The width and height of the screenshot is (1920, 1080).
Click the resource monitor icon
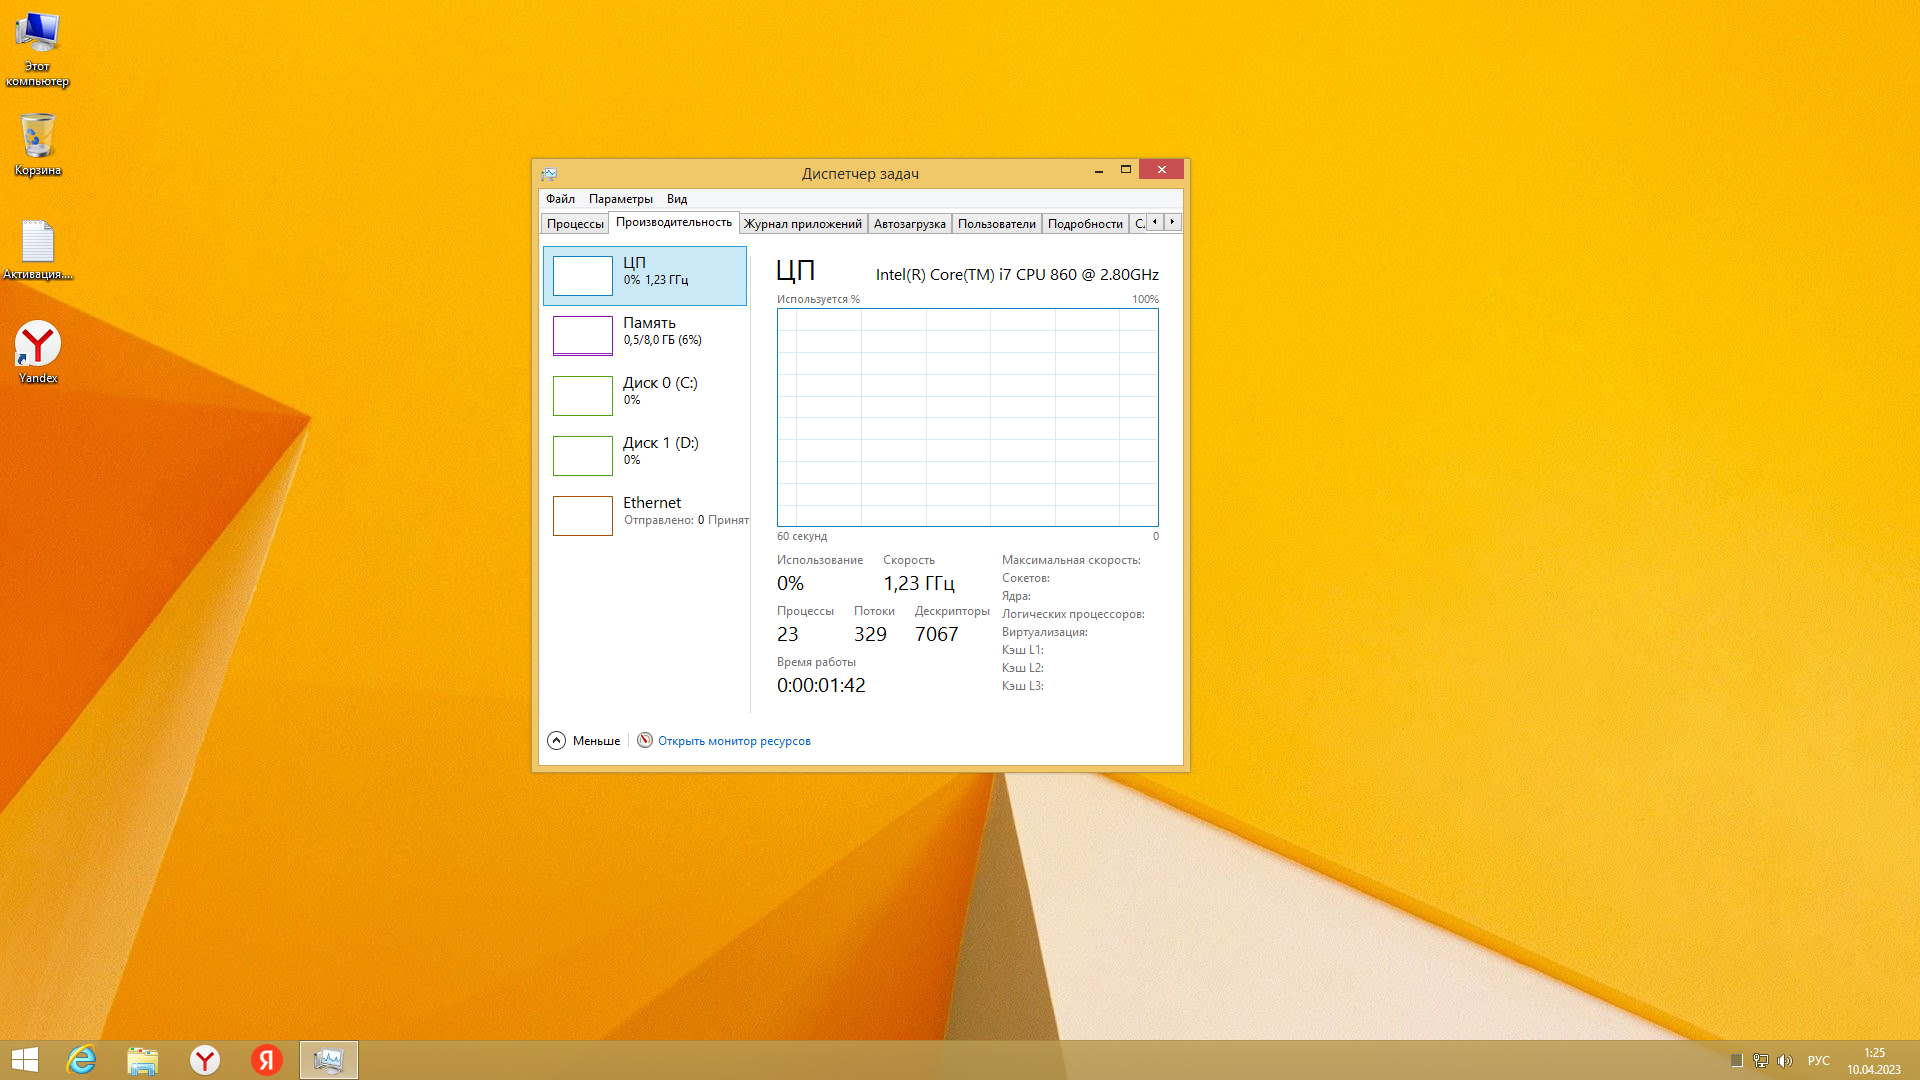click(x=645, y=741)
